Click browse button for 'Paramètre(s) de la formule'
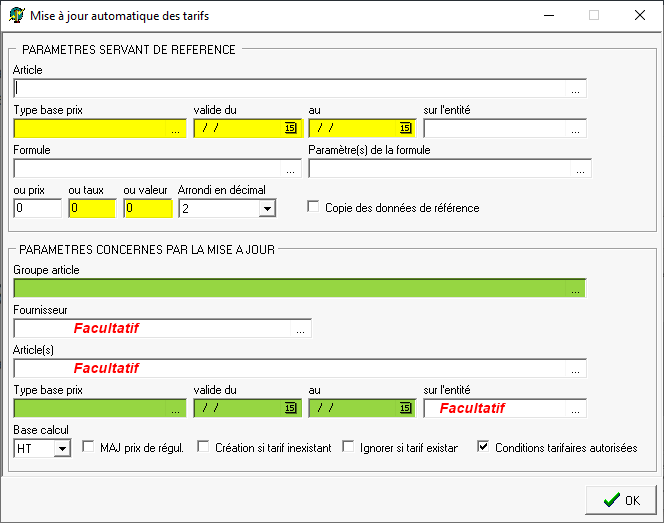 [x=581, y=169]
